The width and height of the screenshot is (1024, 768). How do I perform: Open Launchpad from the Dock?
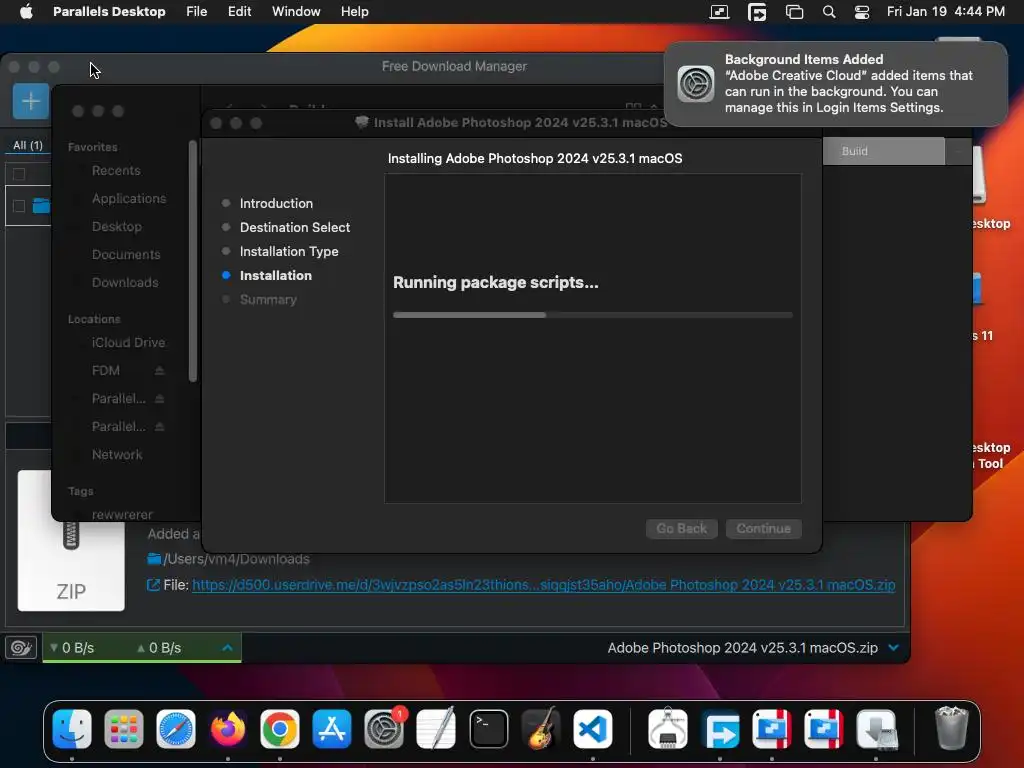click(123, 729)
